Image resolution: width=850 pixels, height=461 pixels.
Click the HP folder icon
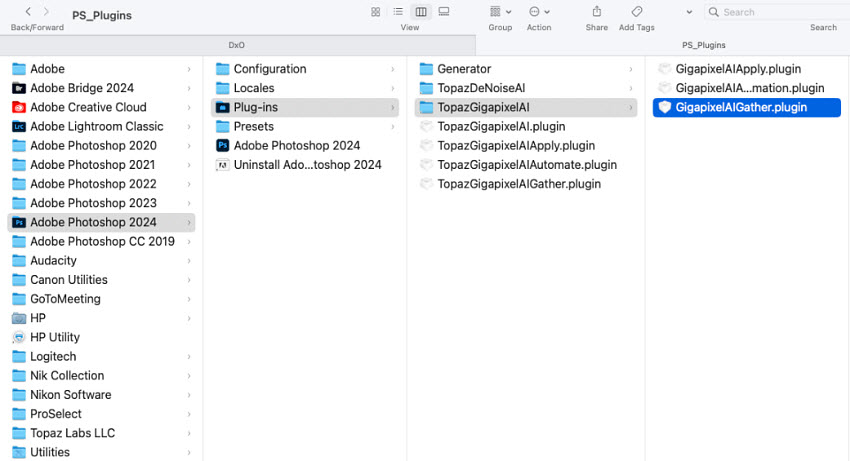(19, 318)
